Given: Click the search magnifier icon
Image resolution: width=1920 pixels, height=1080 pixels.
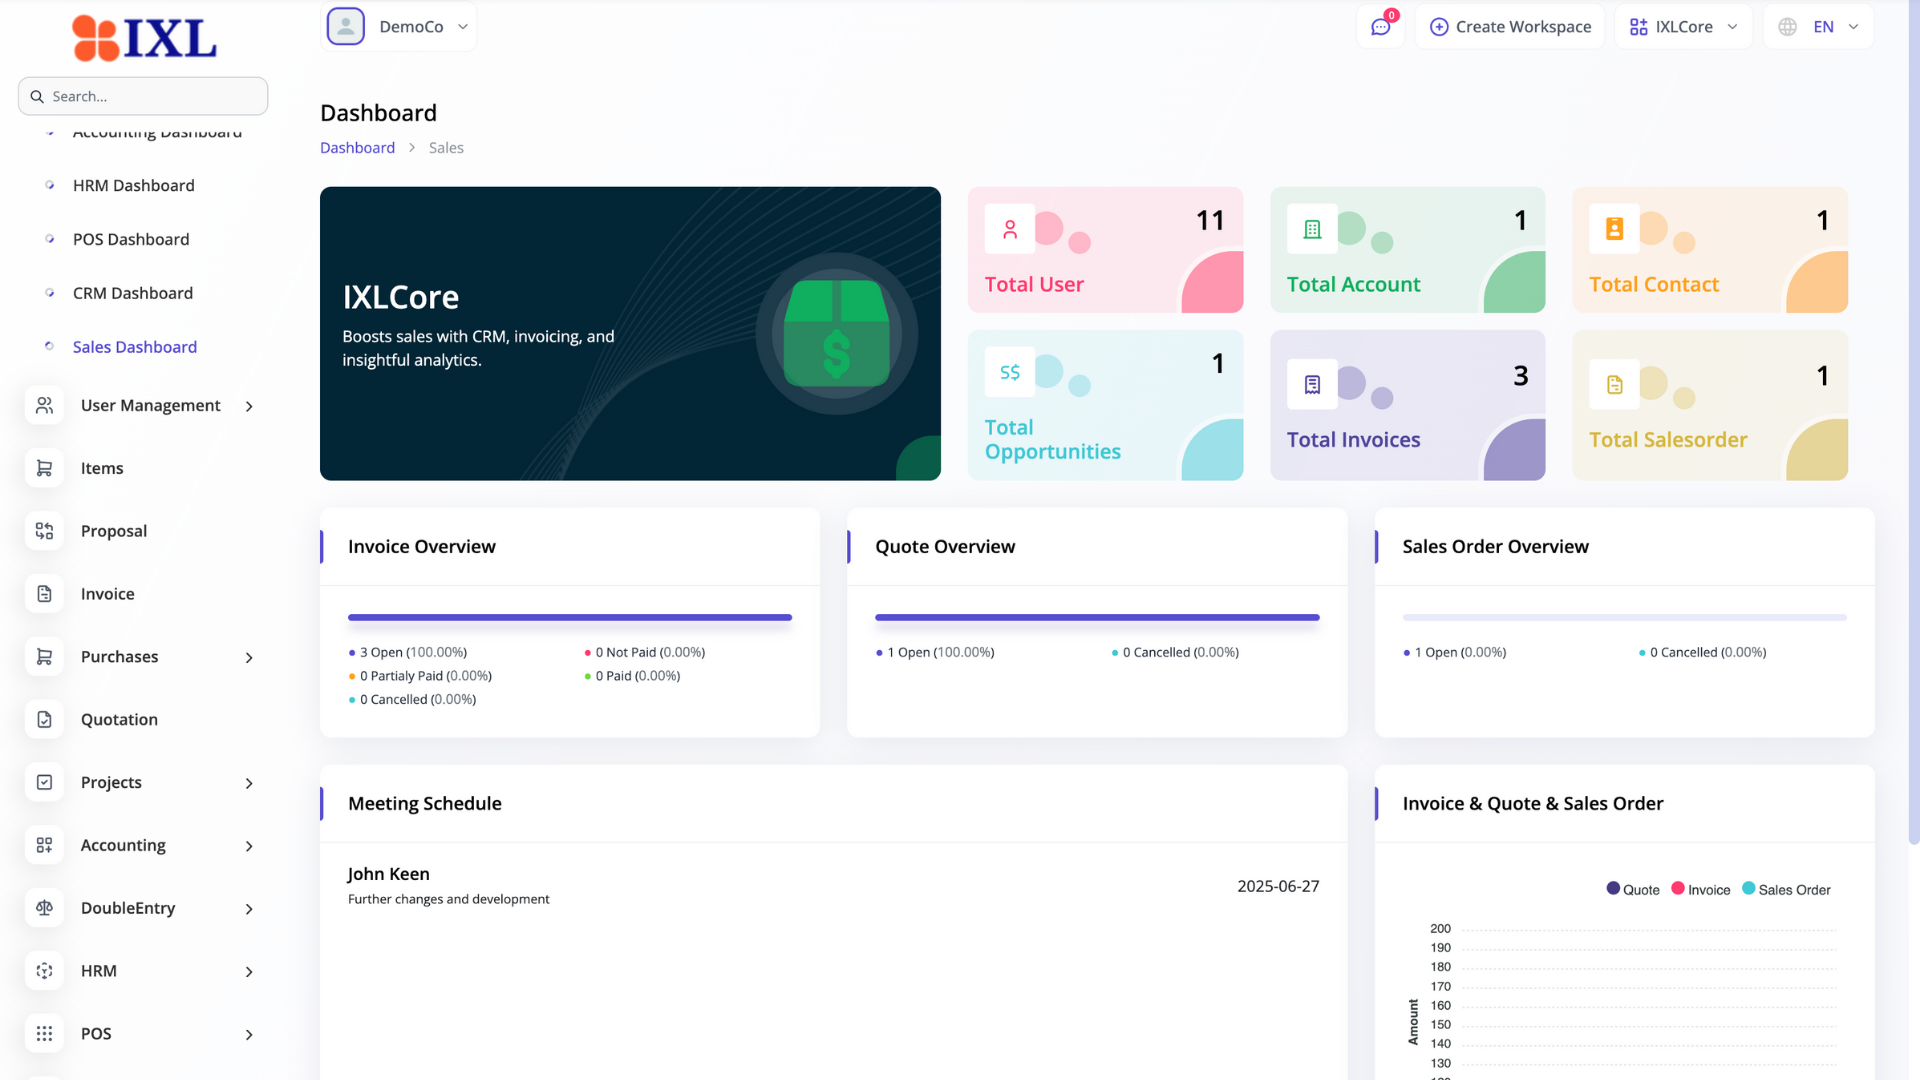Looking at the screenshot, I should [37, 96].
